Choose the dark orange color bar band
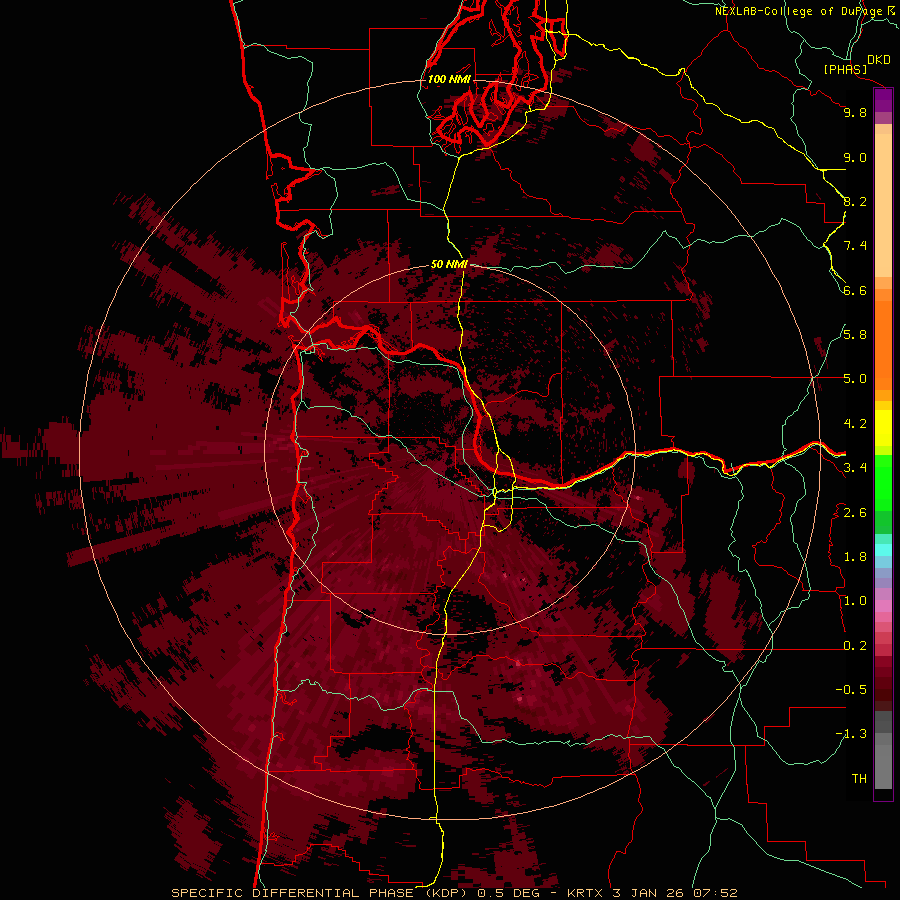This screenshot has height=900, width=900. click(883, 345)
